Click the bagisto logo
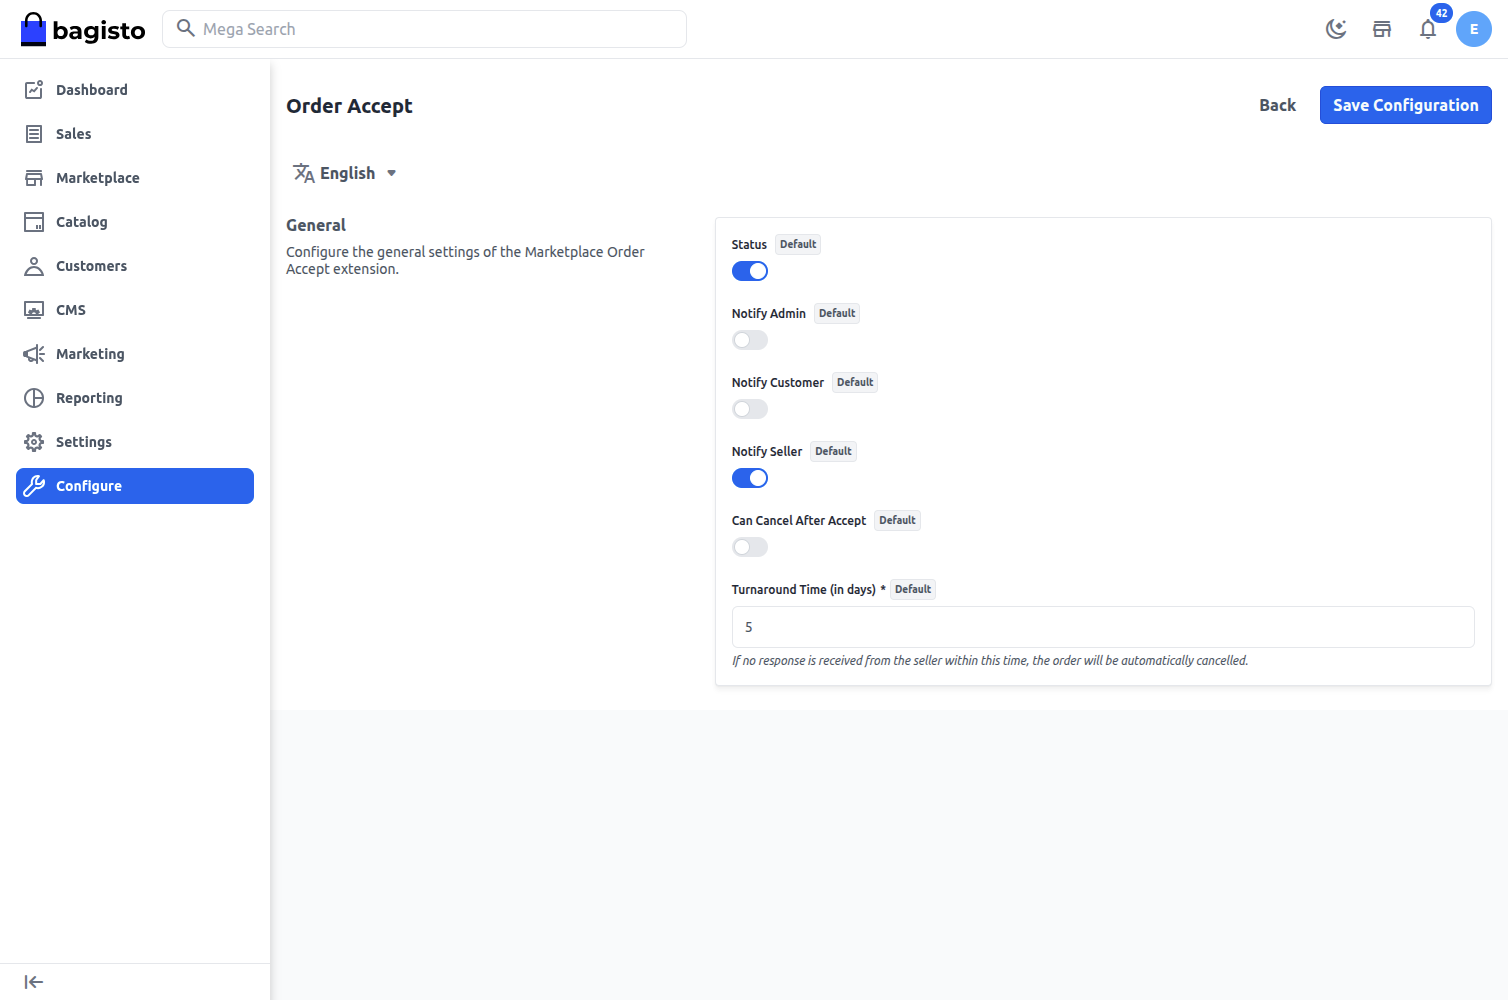 (83, 30)
